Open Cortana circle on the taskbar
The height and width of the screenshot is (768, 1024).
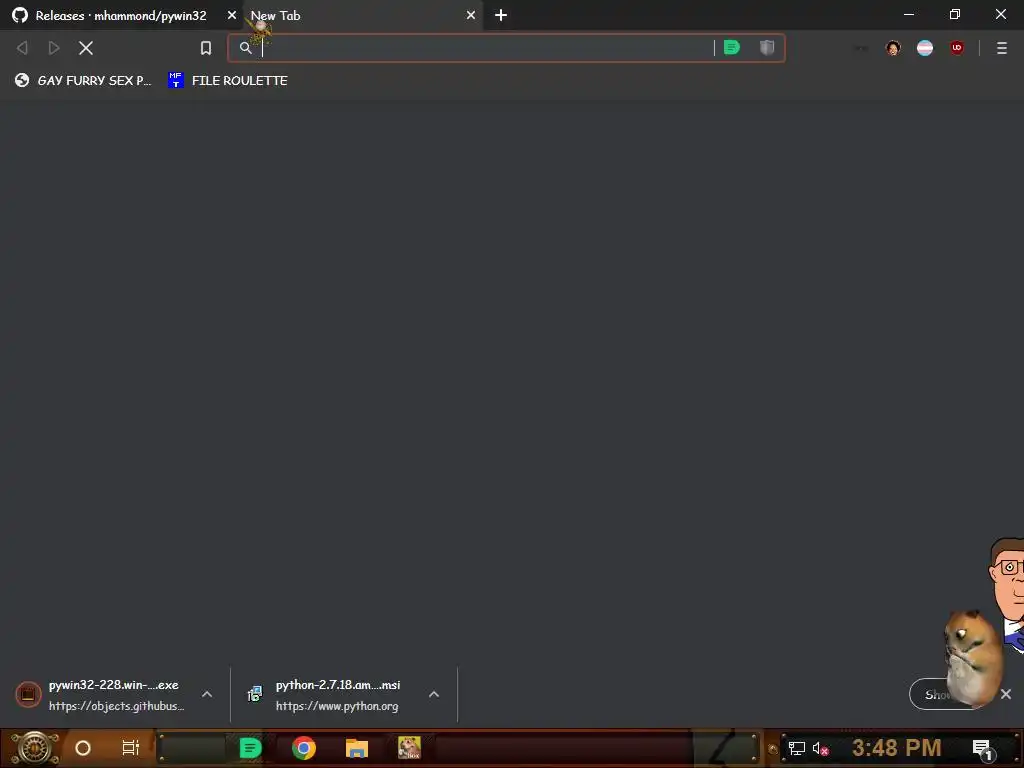(83, 748)
